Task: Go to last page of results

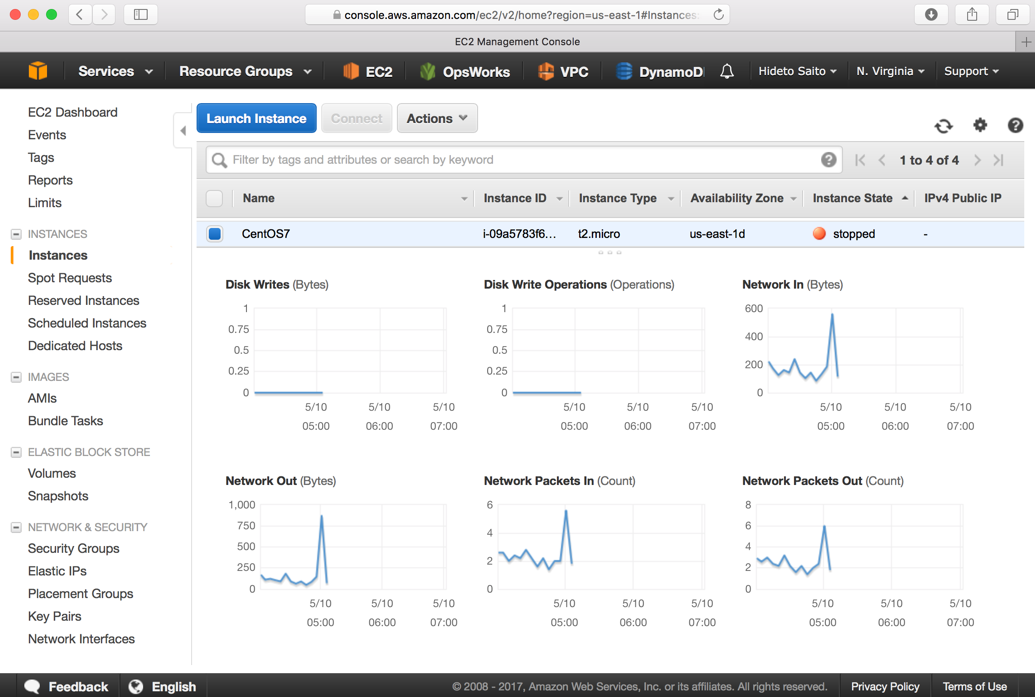Action: (x=999, y=160)
